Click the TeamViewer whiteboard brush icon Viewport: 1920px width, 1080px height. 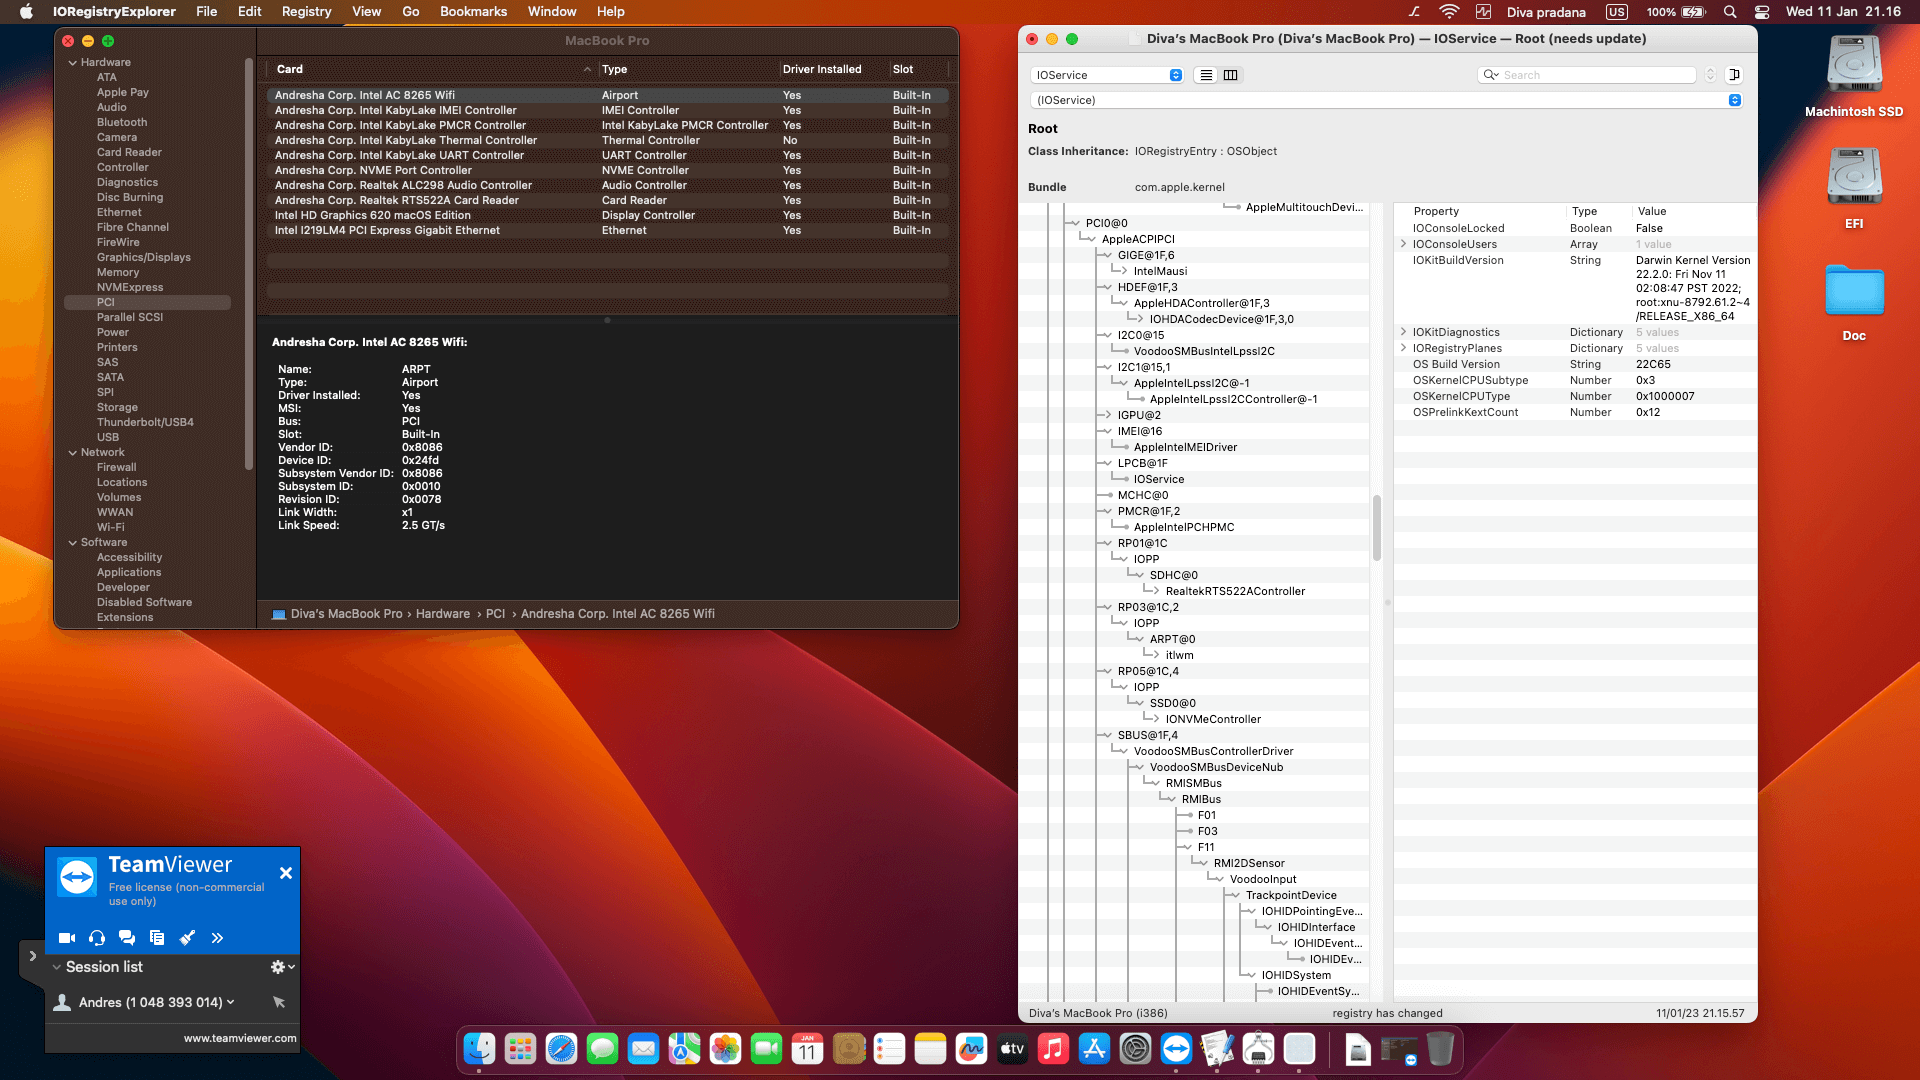click(x=187, y=938)
